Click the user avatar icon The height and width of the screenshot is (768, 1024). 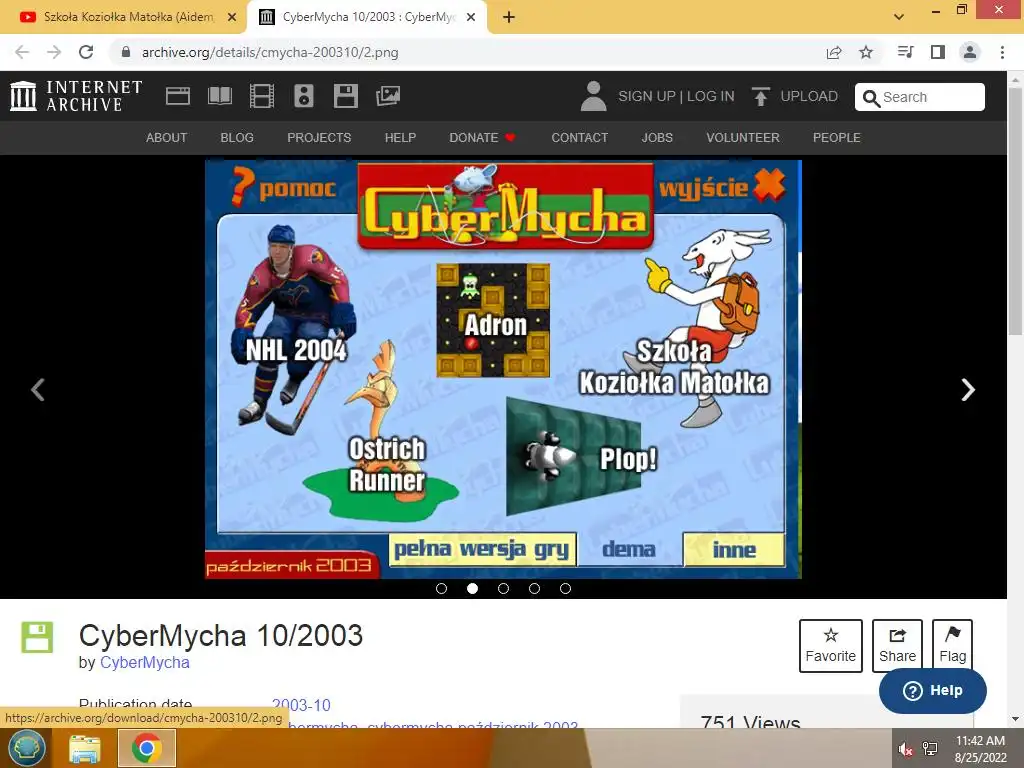(593, 96)
